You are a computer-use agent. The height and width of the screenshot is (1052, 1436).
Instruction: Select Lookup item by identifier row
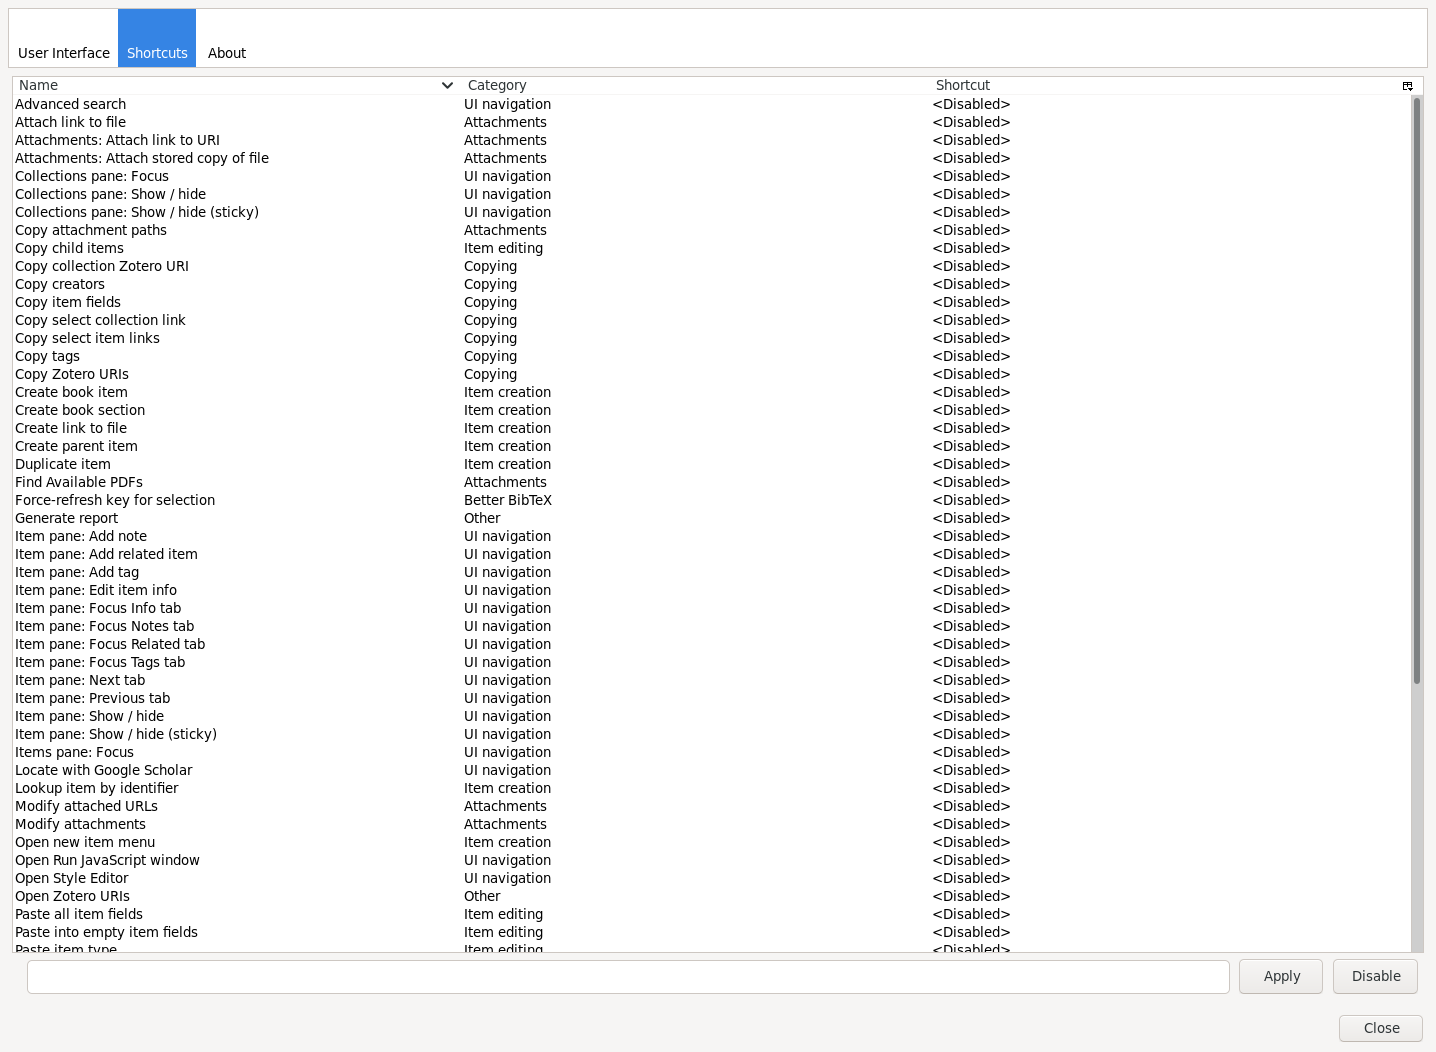point(711,788)
